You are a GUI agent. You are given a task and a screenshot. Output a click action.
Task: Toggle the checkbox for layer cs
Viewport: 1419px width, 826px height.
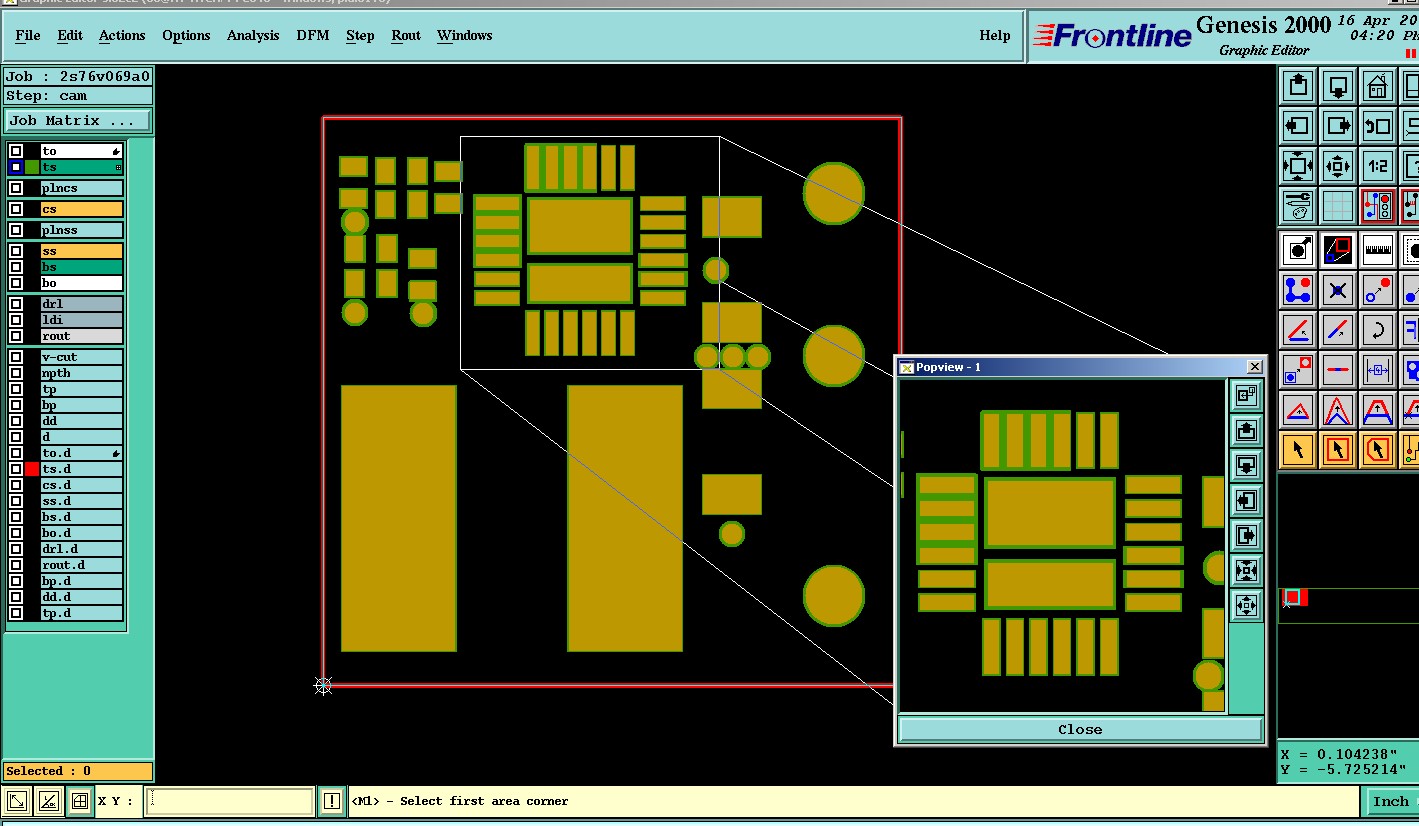click(16, 209)
